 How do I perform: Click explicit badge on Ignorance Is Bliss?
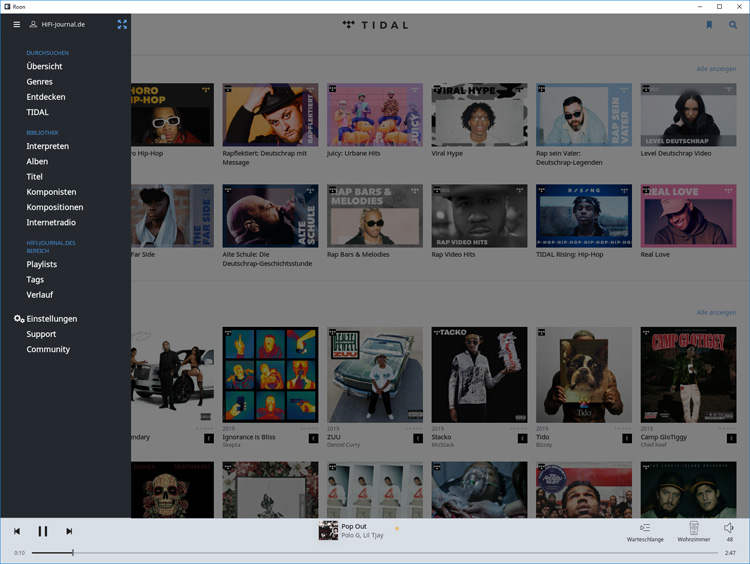[313, 438]
